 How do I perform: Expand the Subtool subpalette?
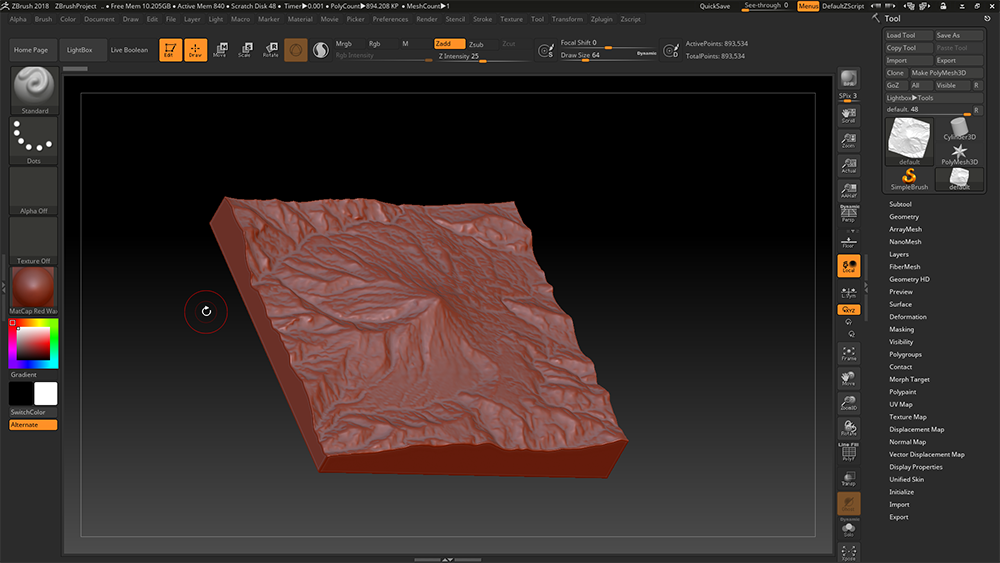coord(900,204)
